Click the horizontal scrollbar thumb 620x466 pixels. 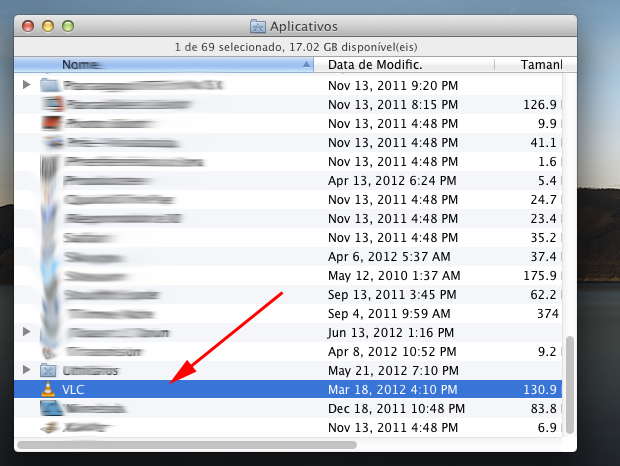pos(187,445)
